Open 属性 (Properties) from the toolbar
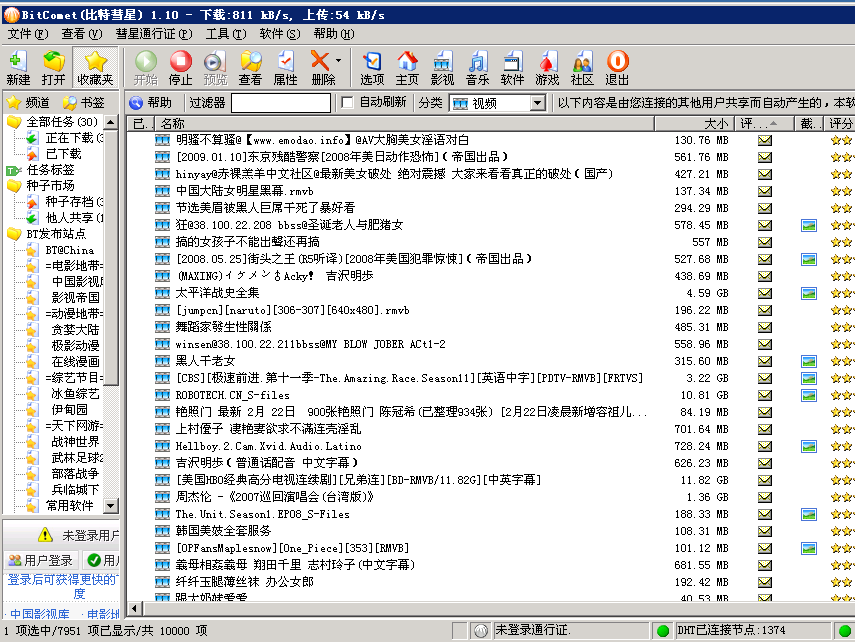This screenshot has height=642, width=855. [285, 68]
